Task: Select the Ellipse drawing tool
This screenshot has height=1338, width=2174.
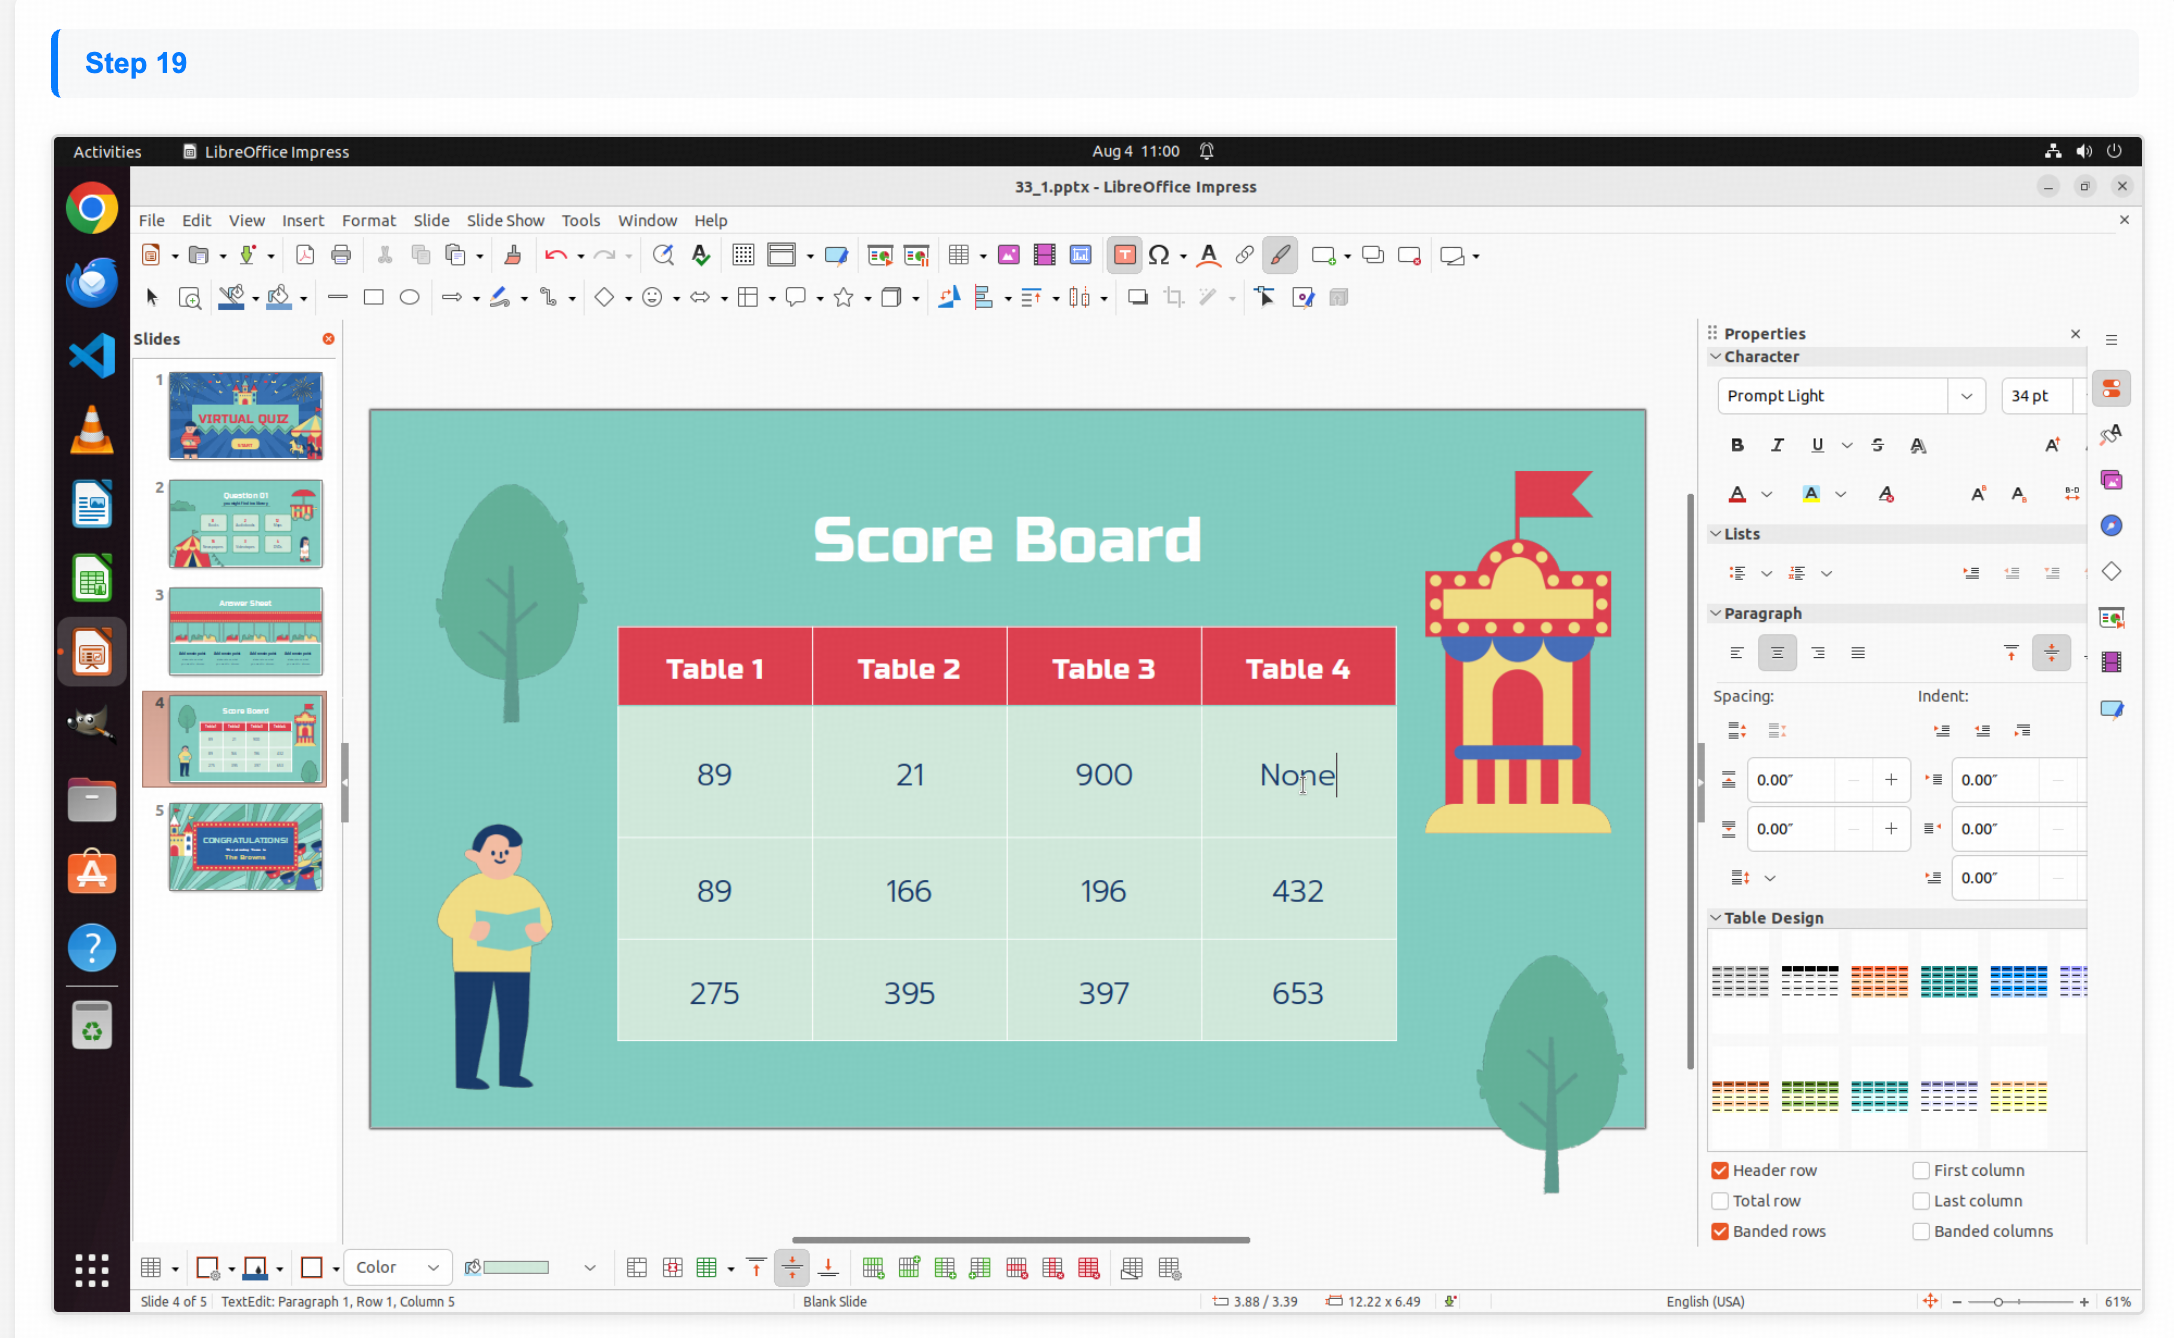Action: pos(409,297)
